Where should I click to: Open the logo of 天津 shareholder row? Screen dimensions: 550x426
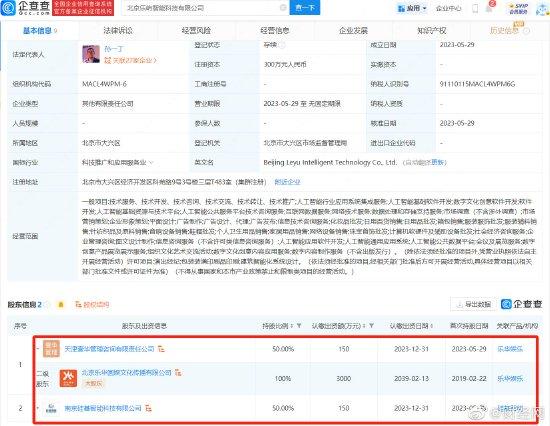tap(51, 349)
